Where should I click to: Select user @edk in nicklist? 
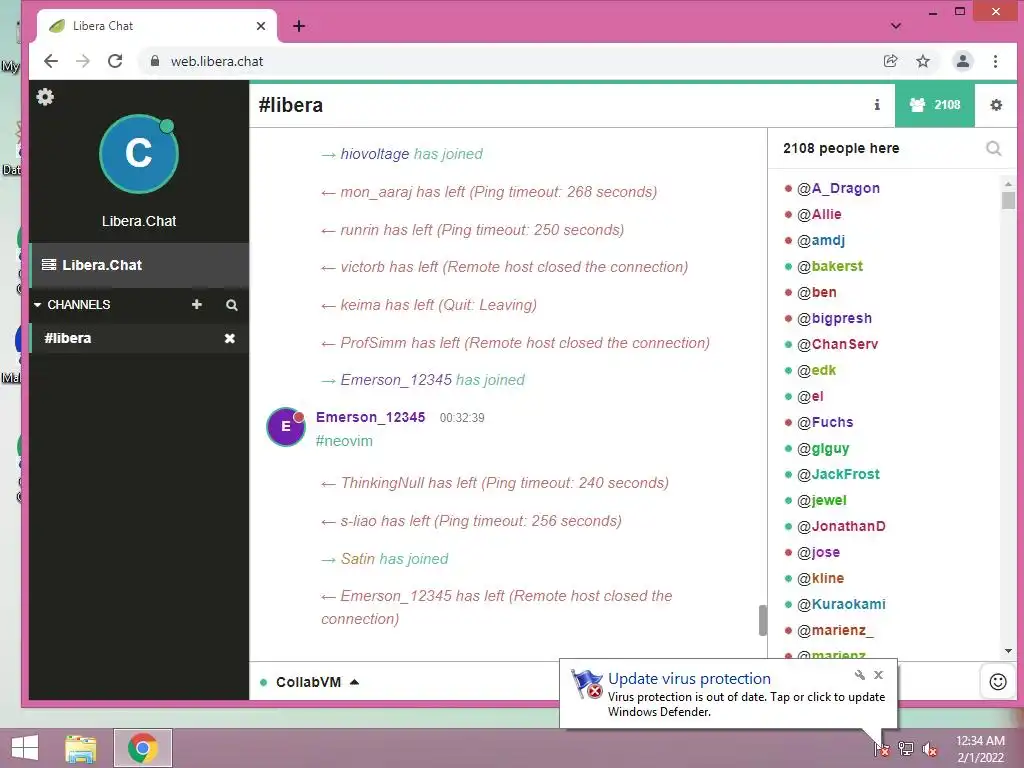816,370
